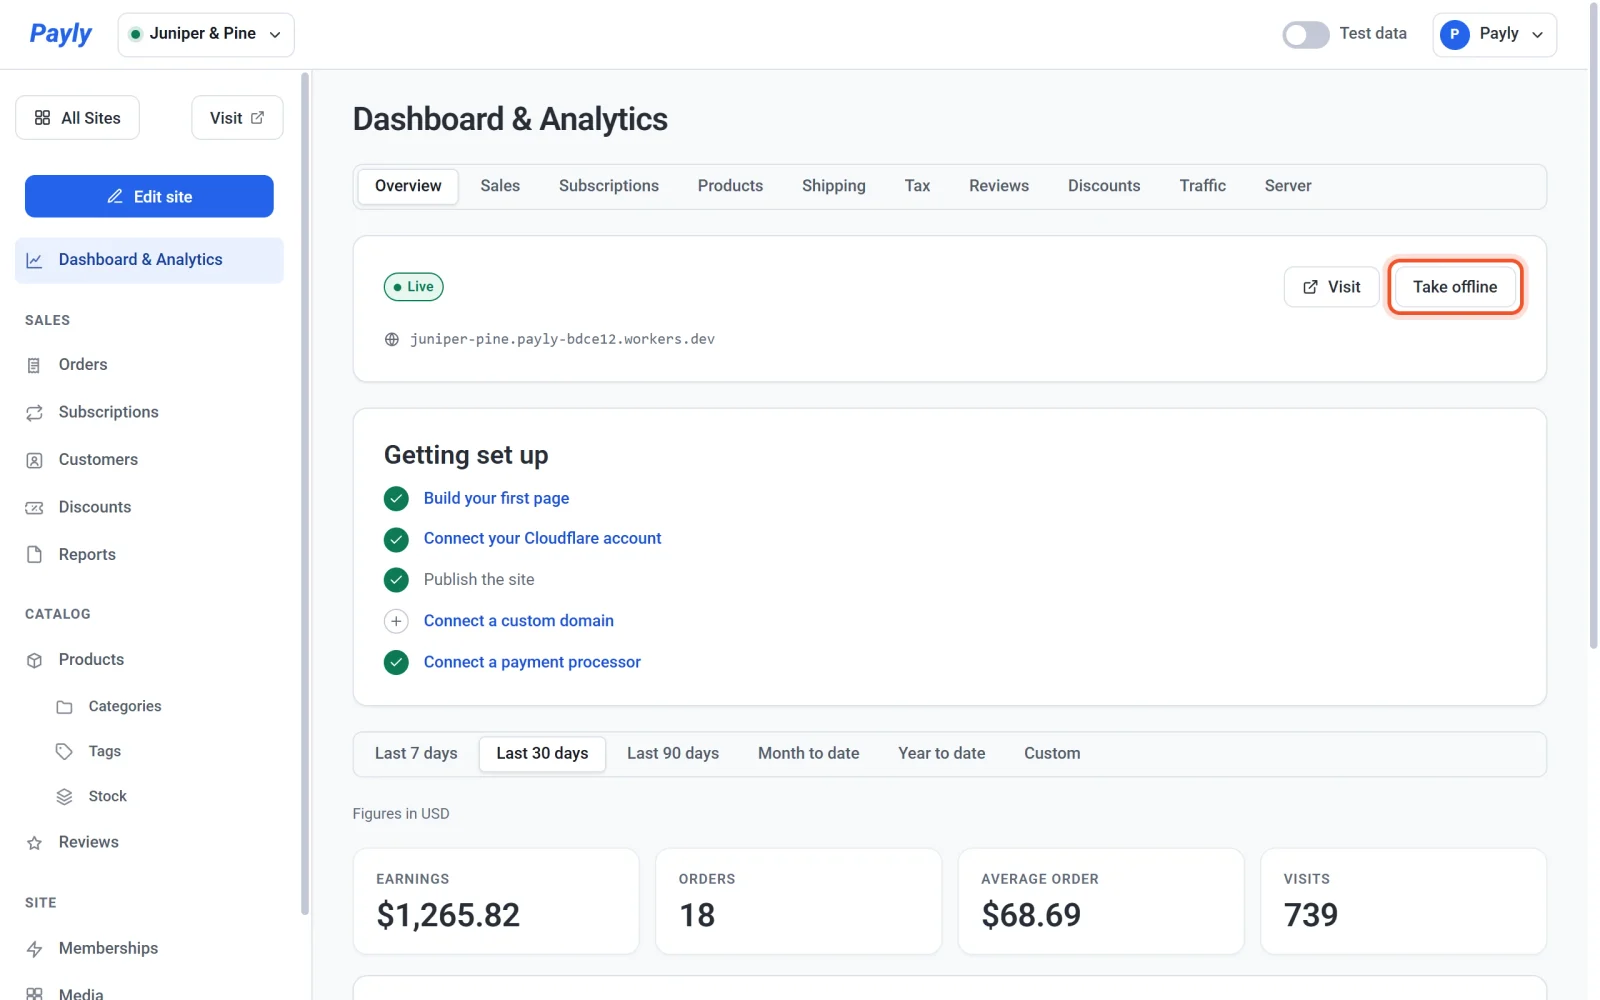Open the Stock layers icon
Image resolution: width=1600 pixels, height=1000 pixels.
pos(64,796)
